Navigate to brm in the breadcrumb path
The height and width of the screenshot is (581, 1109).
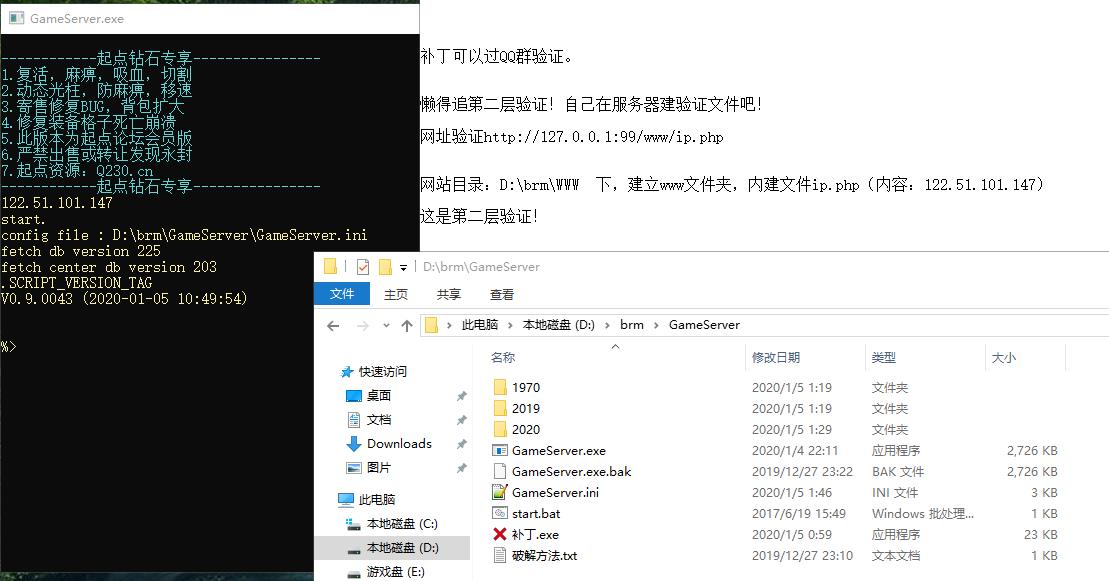pyautogui.click(x=631, y=325)
